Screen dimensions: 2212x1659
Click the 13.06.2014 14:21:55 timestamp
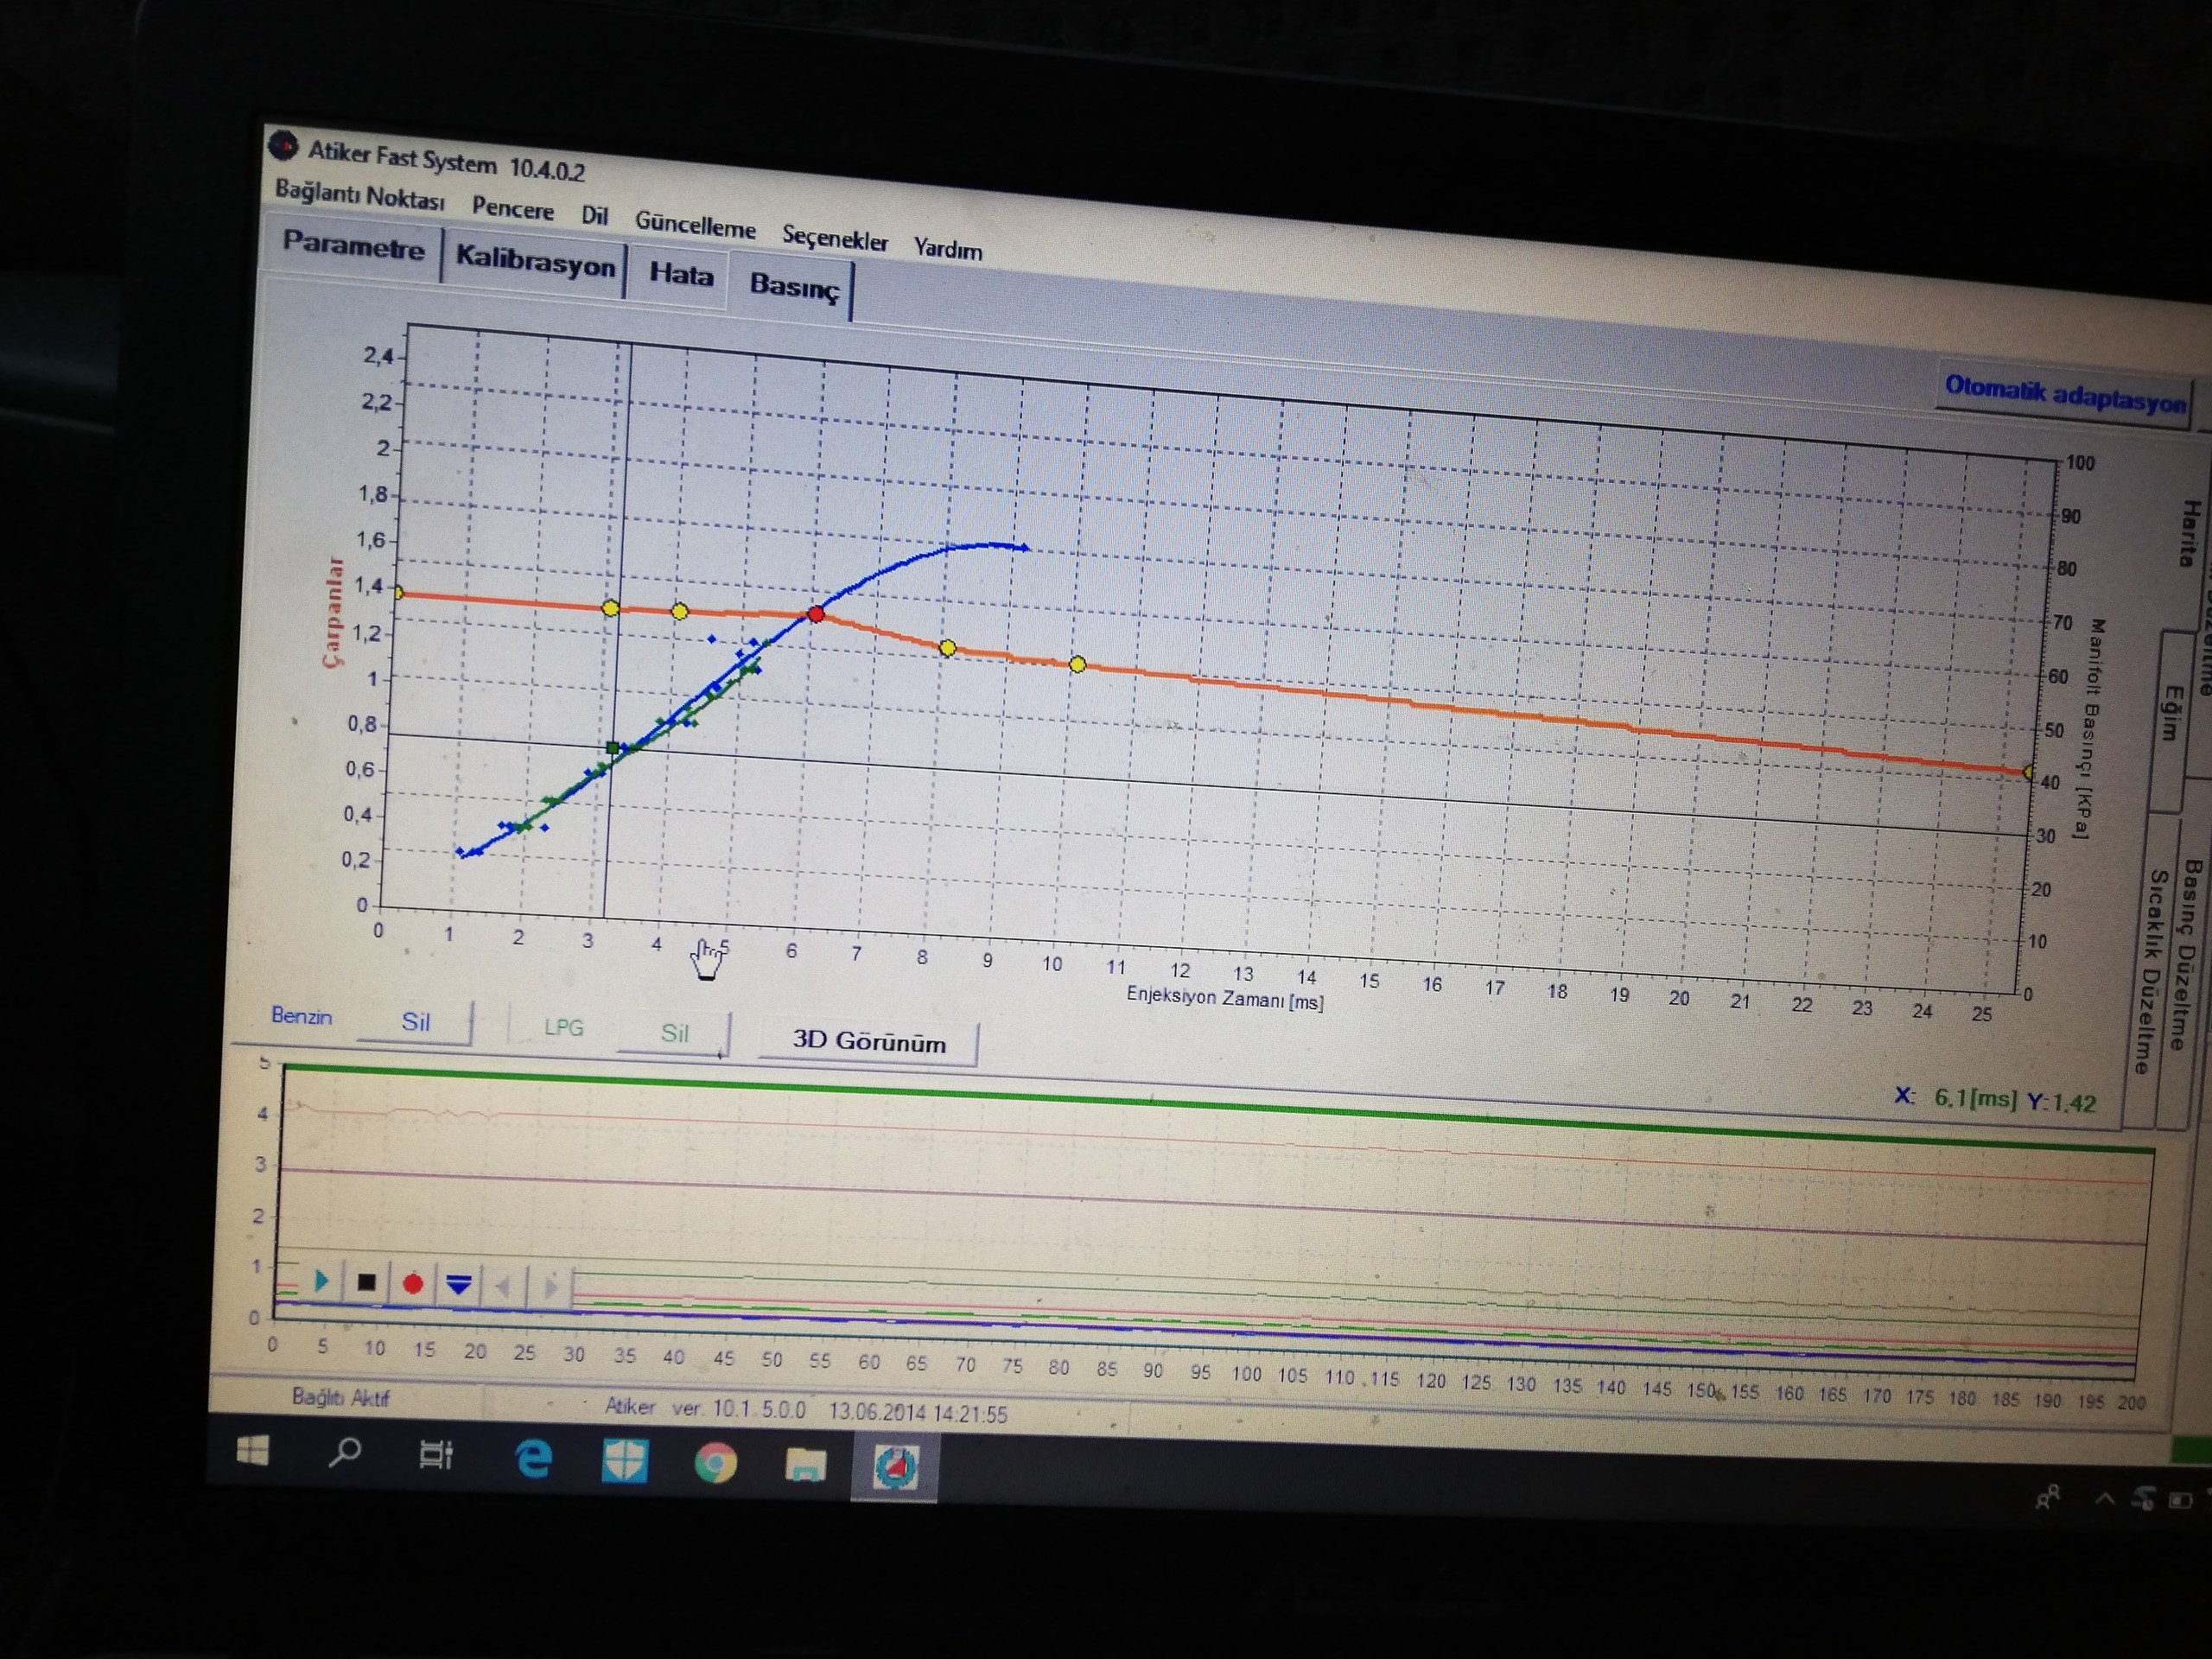point(917,1413)
